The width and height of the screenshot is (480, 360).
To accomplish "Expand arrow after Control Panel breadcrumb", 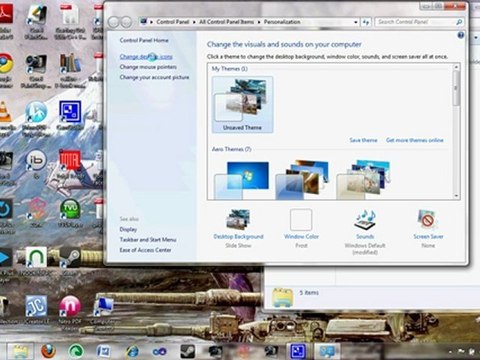I will 194,22.
